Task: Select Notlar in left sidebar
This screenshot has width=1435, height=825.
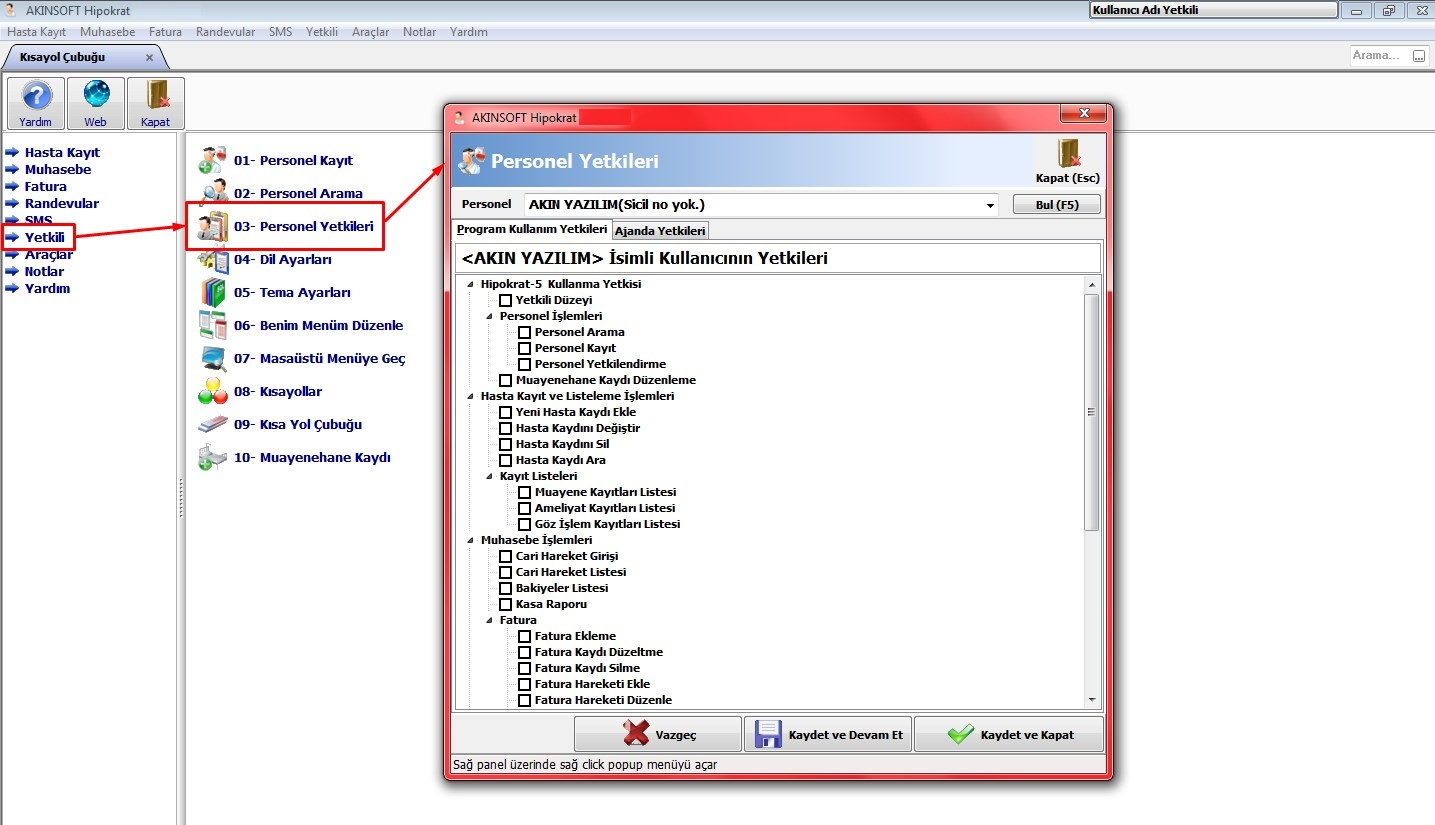Action: pyautogui.click(x=44, y=271)
